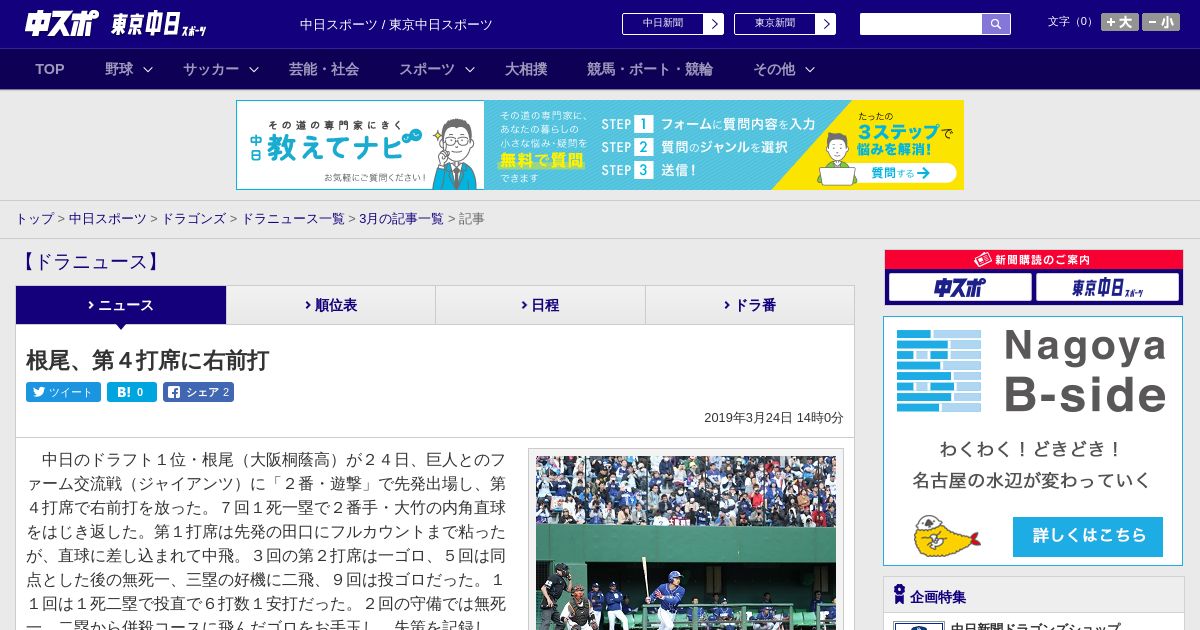
Task: Select the ニュース tab
Action: pos(121,305)
